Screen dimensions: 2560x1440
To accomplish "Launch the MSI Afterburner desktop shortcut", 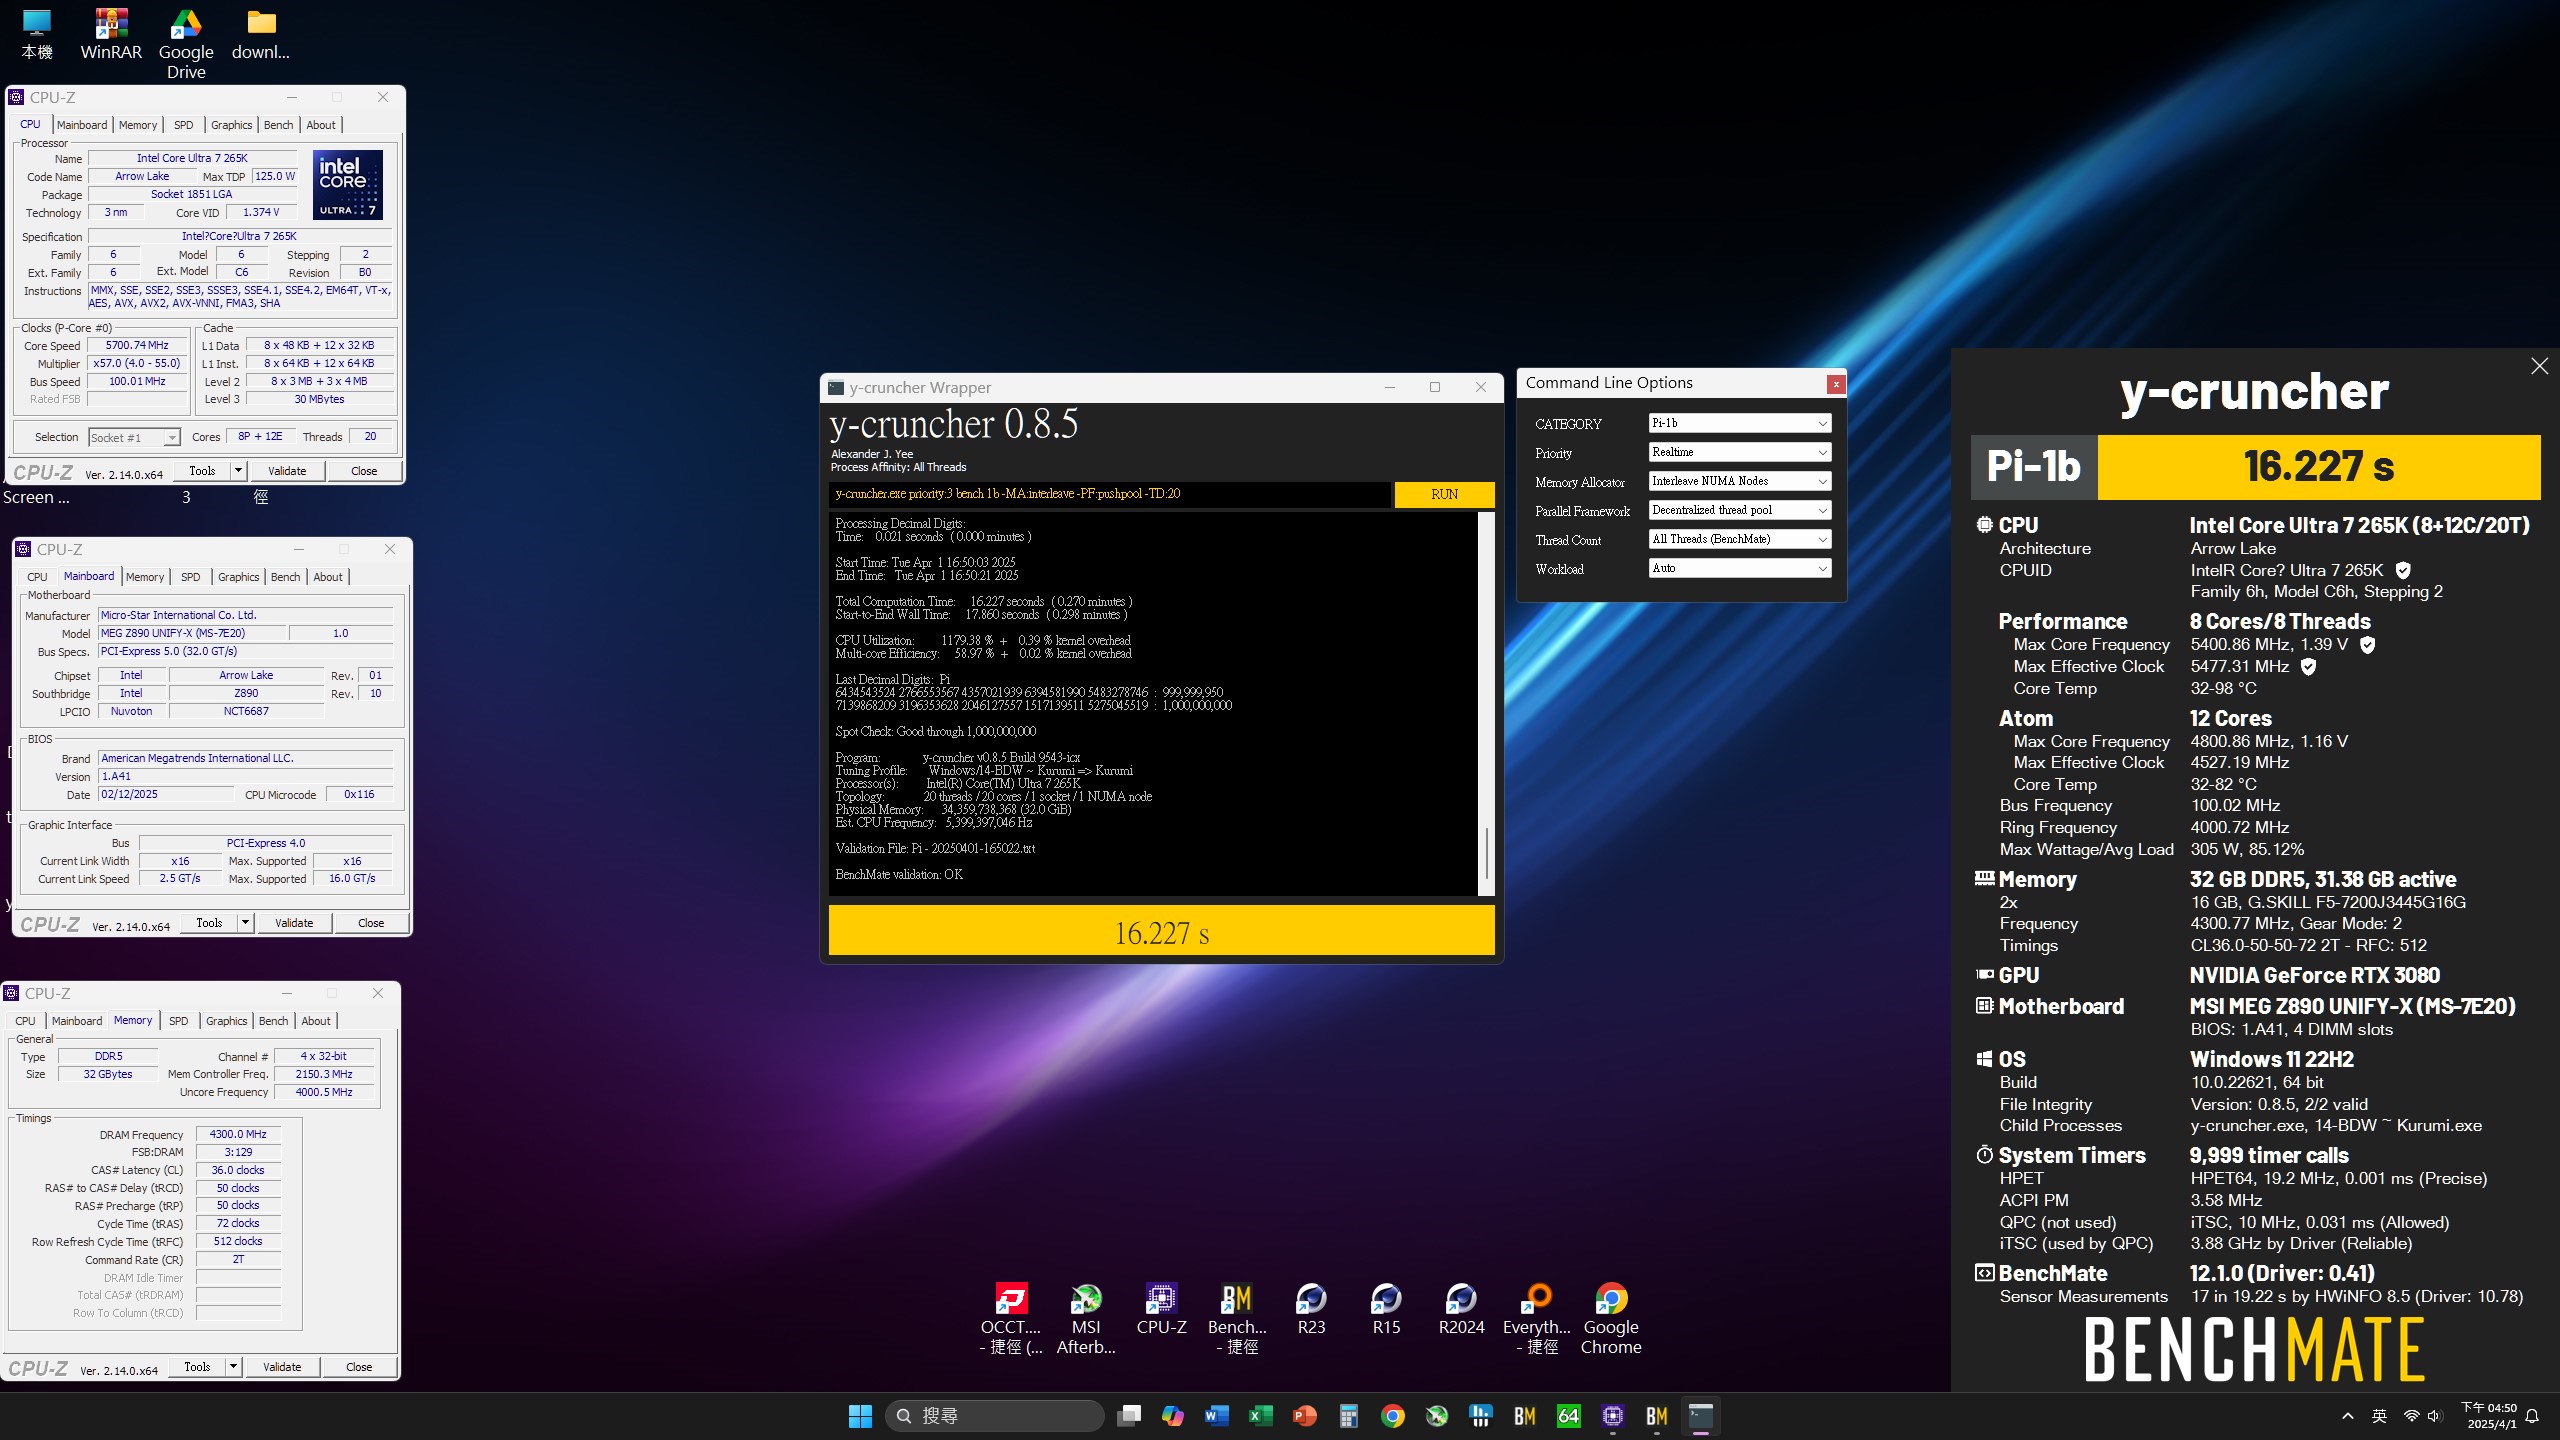I will [1086, 1318].
